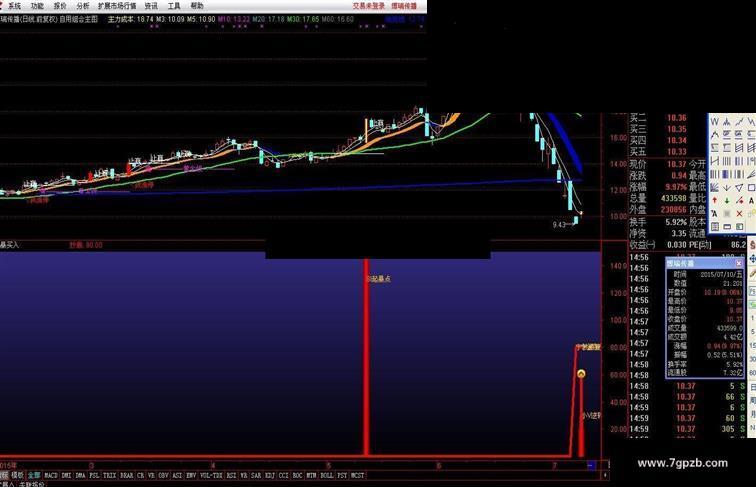Switch to the BRAR indicator tab
The width and height of the screenshot is (756, 487).
(x=126, y=475)
